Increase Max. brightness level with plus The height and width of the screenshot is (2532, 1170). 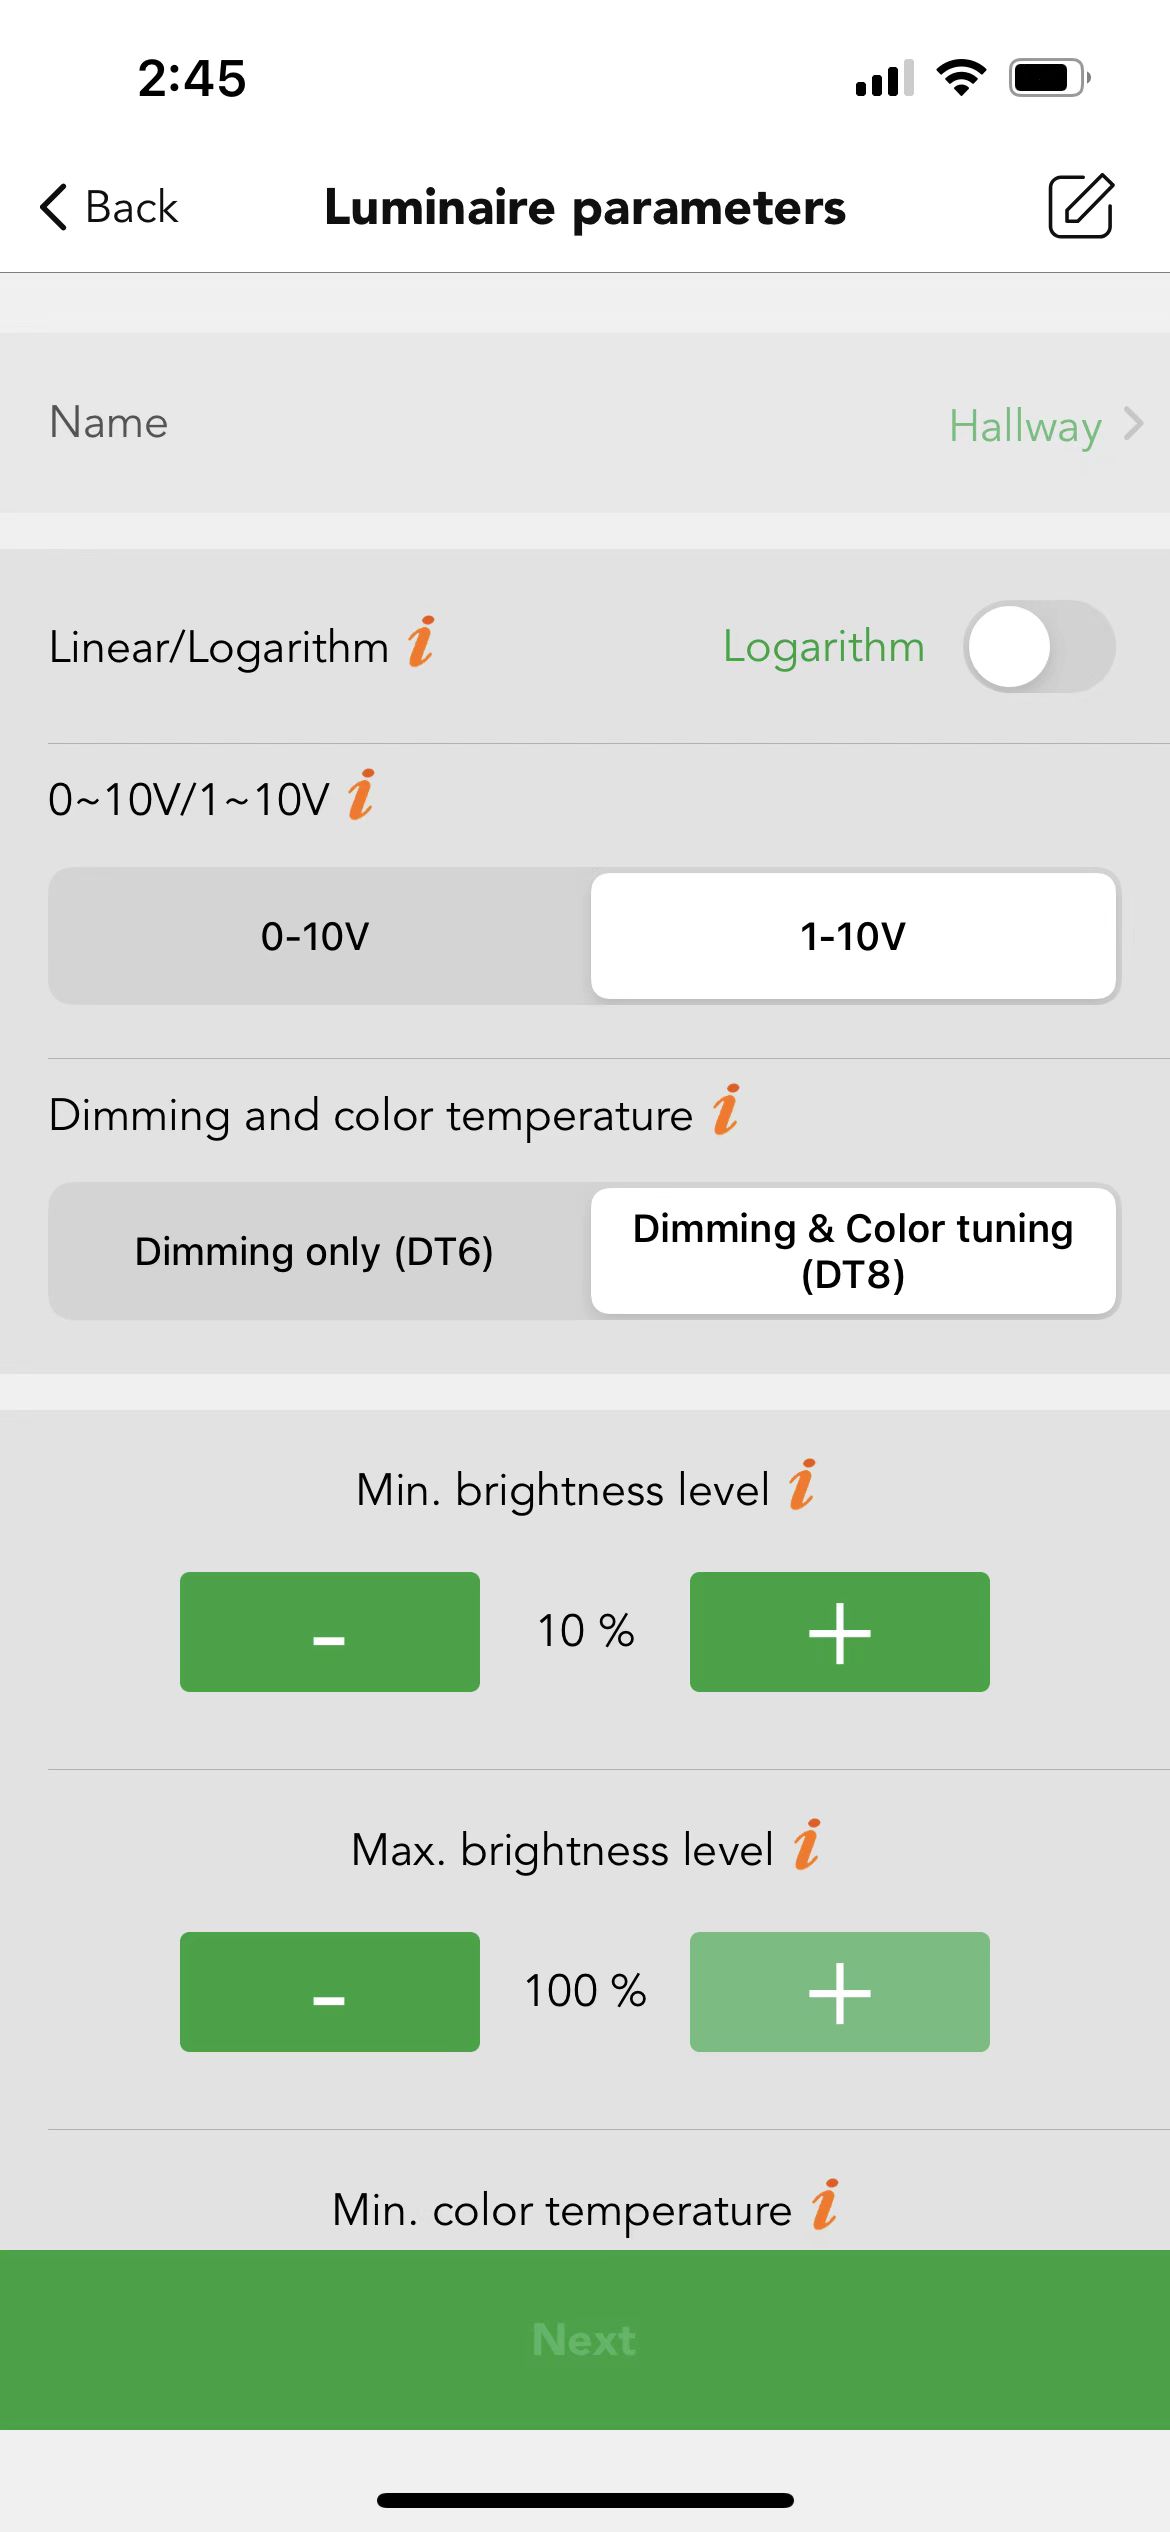pyautogui.click(x=840, y=1992)
